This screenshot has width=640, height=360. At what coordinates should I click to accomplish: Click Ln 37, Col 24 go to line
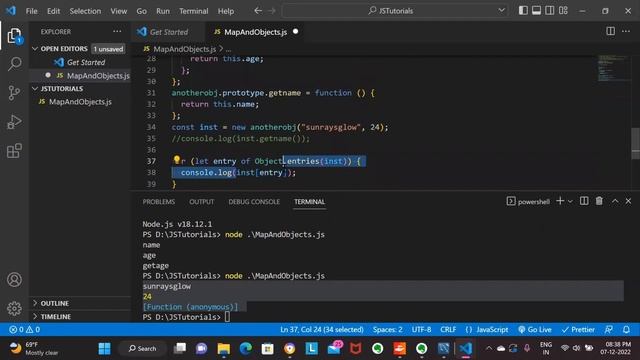coord(322,329)
